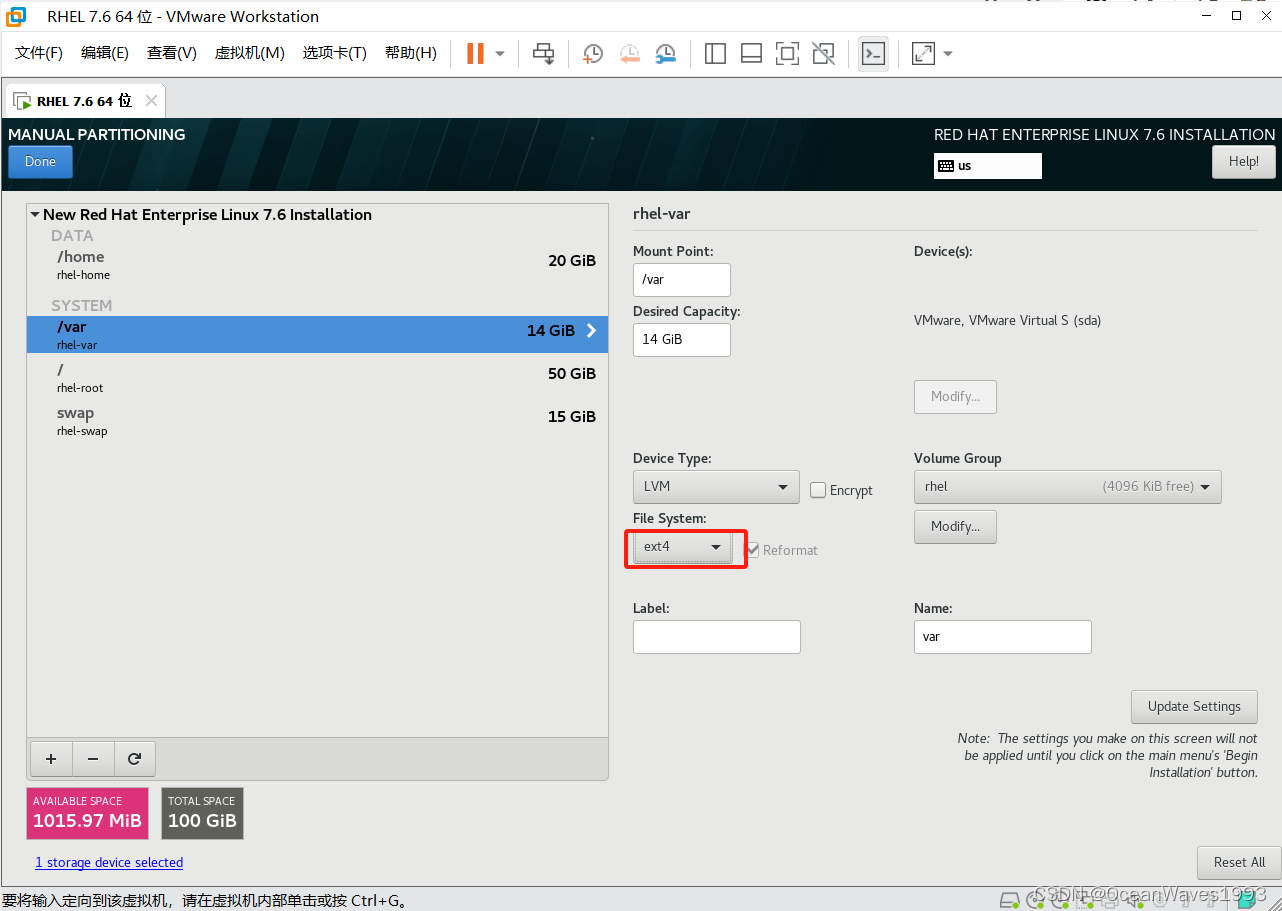1282x911 pixels.
Task: Toggle the thumbnail bar view
Action: 751,53
